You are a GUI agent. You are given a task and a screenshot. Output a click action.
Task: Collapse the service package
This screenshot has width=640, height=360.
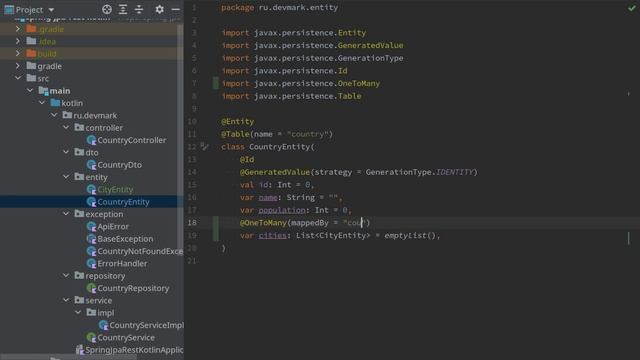click(x=66, y=300)
